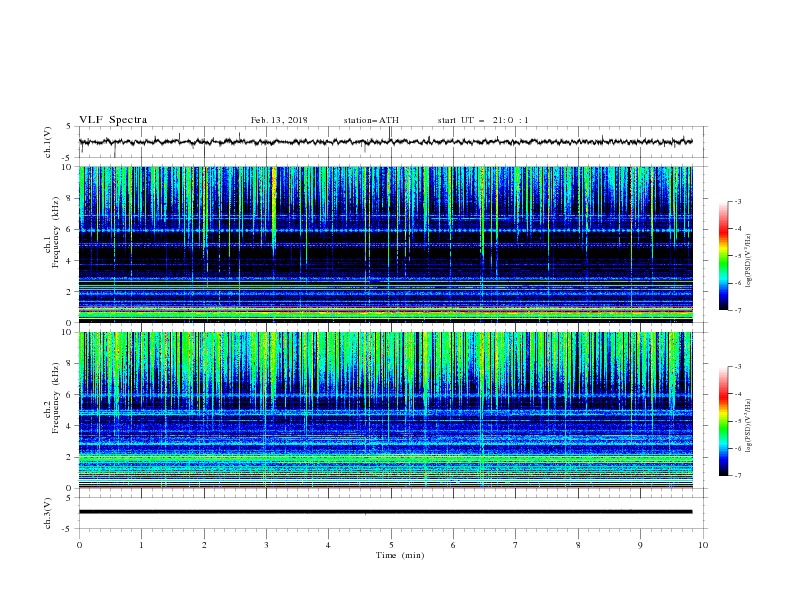792x612 pixels.
Task: Click the "ch.3(V)" axis label
Action: pyautogui.click(x=48, y=513)
